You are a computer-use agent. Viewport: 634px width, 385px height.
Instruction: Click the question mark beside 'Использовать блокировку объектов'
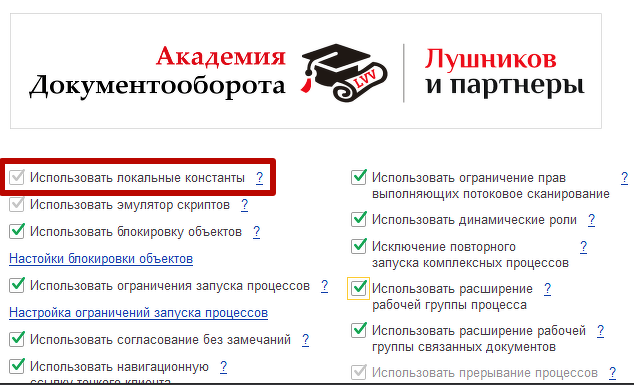pos(256,232)
